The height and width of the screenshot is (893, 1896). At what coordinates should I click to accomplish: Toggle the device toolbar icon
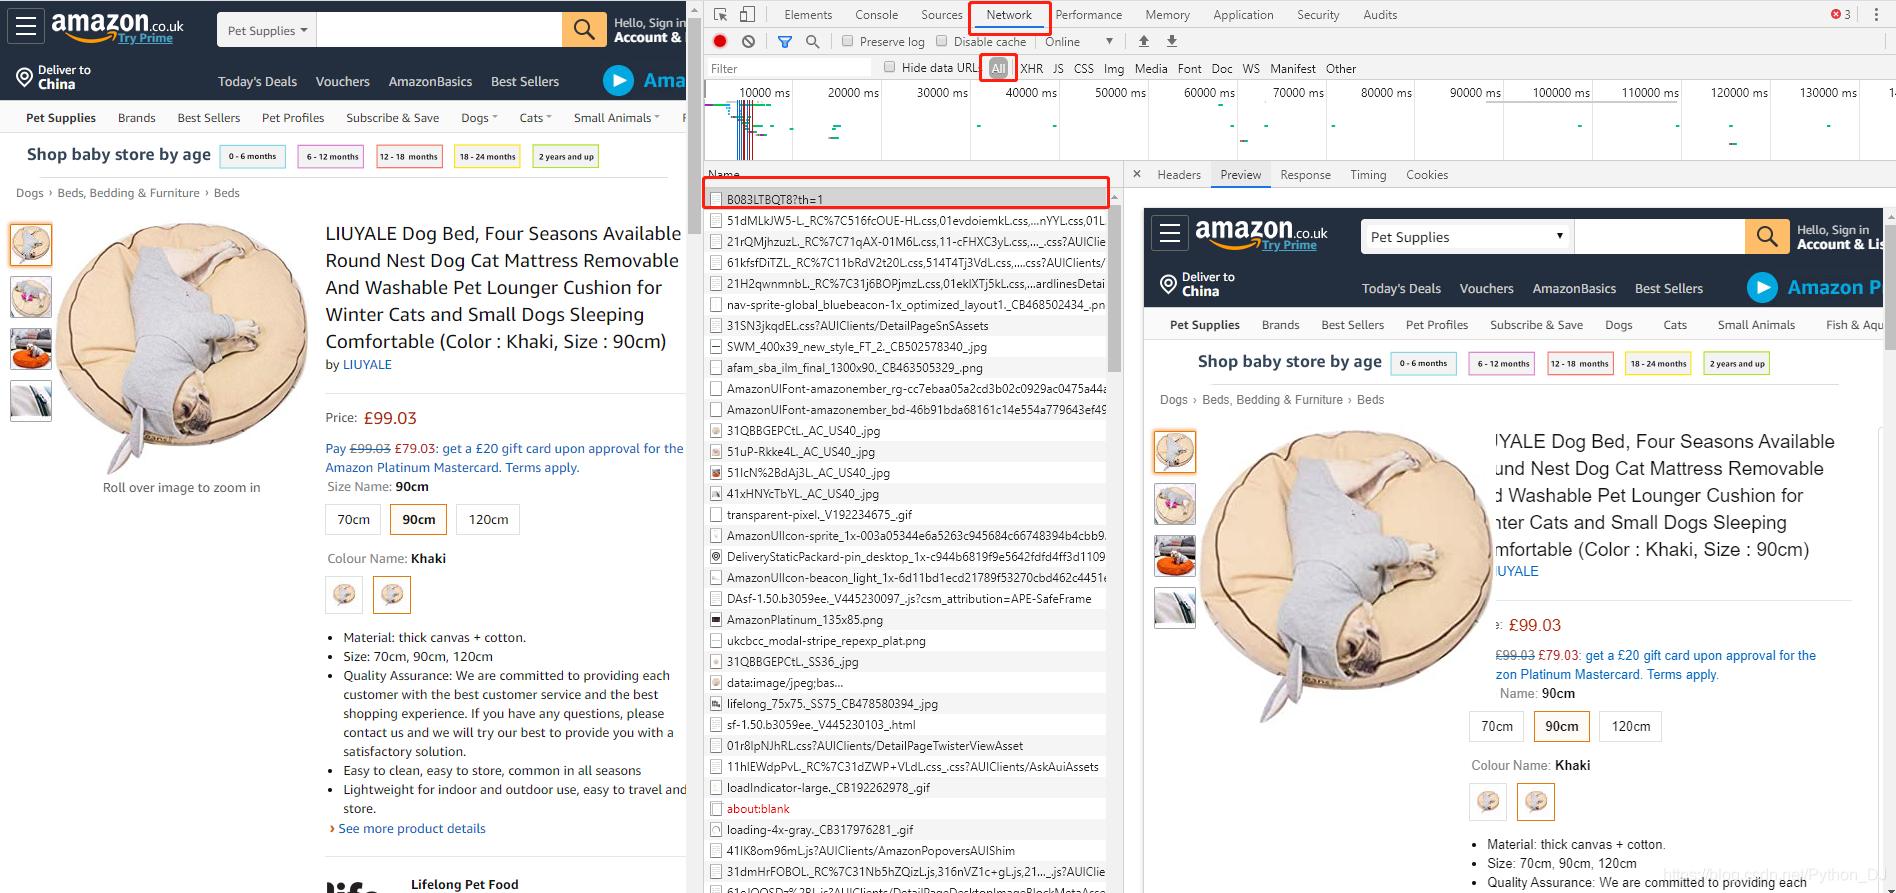tap(747, 14)
